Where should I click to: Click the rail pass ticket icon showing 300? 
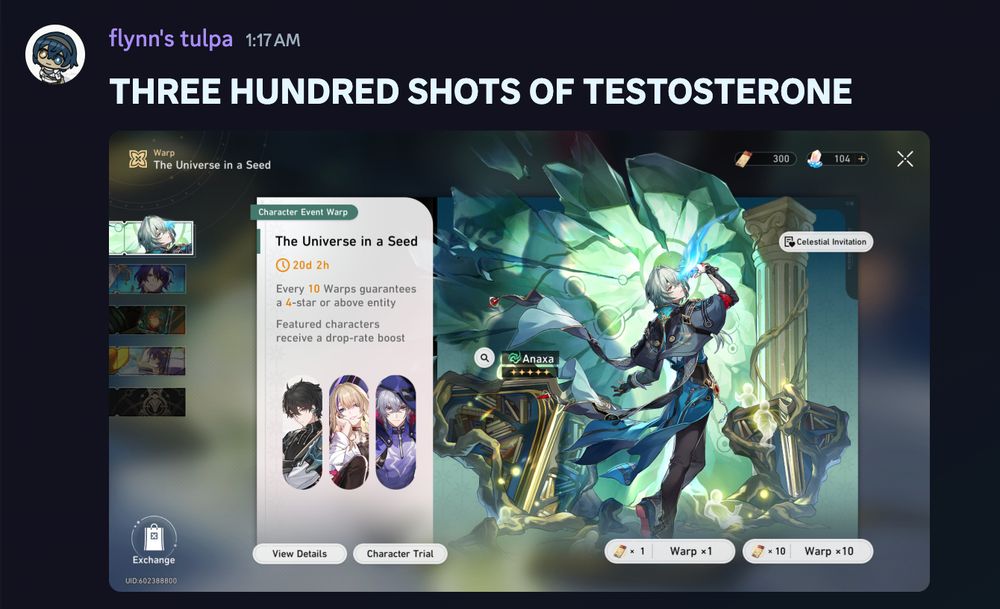[744, 159]
